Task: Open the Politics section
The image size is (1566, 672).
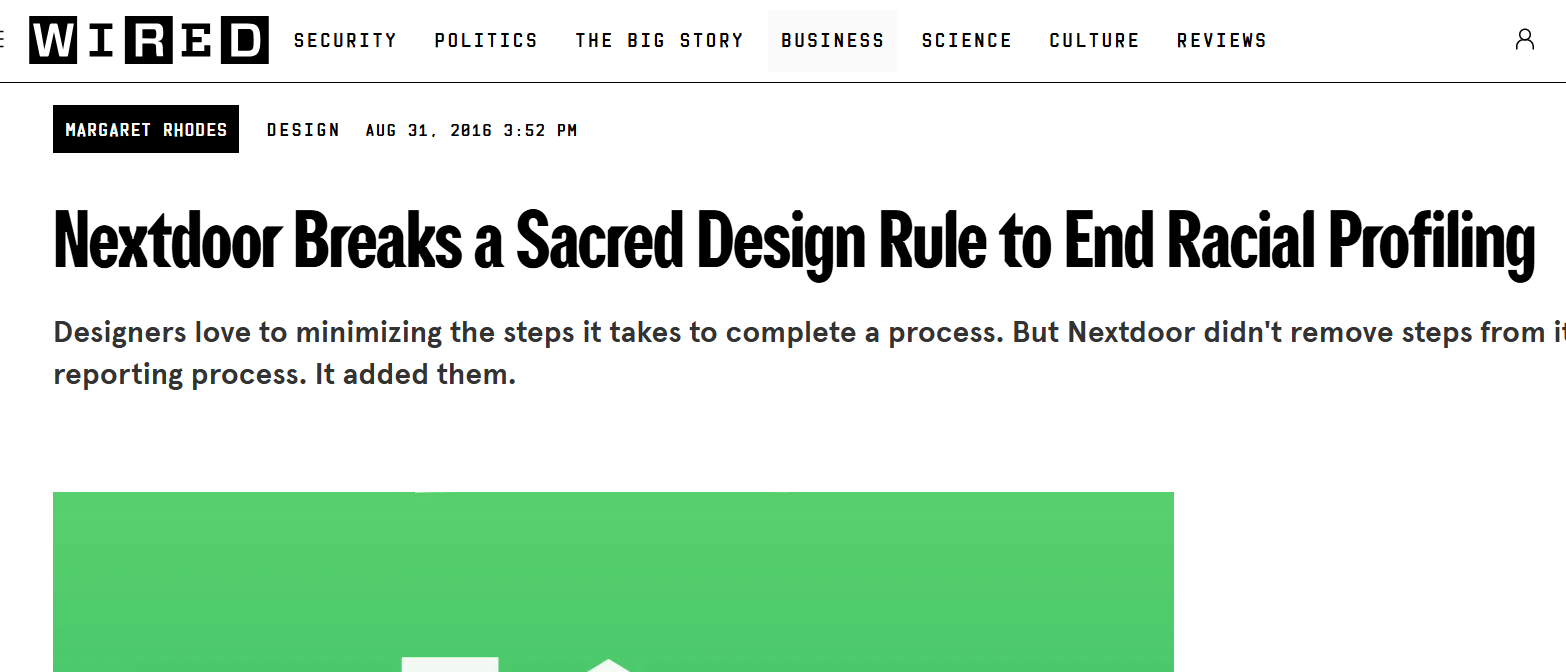Action: (x=486, y=41)
